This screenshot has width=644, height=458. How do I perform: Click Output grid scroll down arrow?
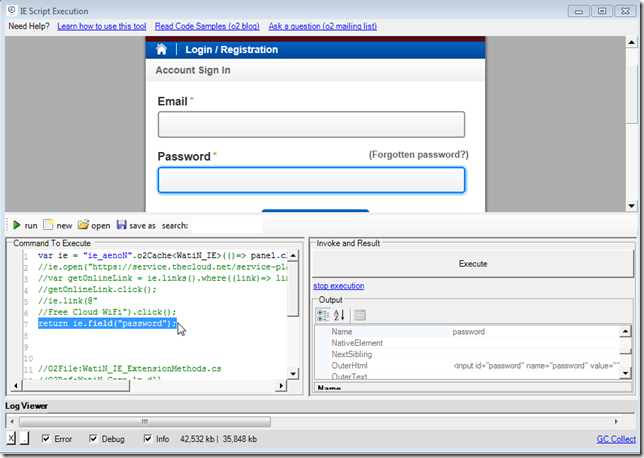(x=625, y=373)
